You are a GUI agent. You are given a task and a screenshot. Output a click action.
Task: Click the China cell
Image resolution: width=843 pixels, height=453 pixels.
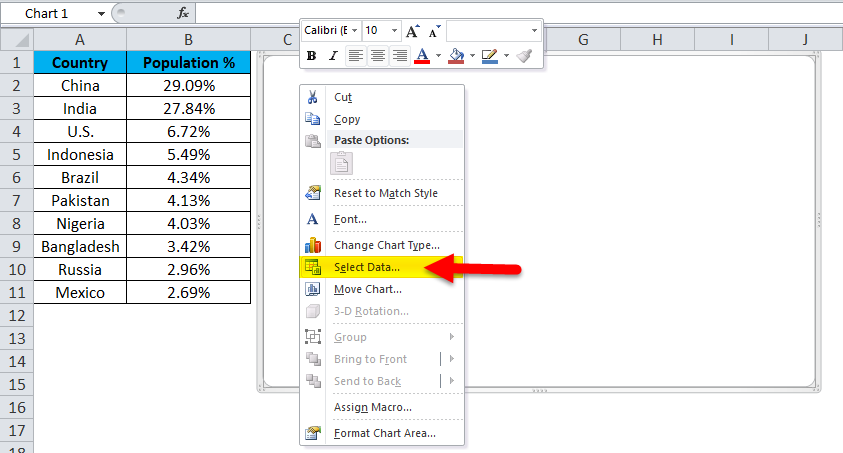point(80,85)
